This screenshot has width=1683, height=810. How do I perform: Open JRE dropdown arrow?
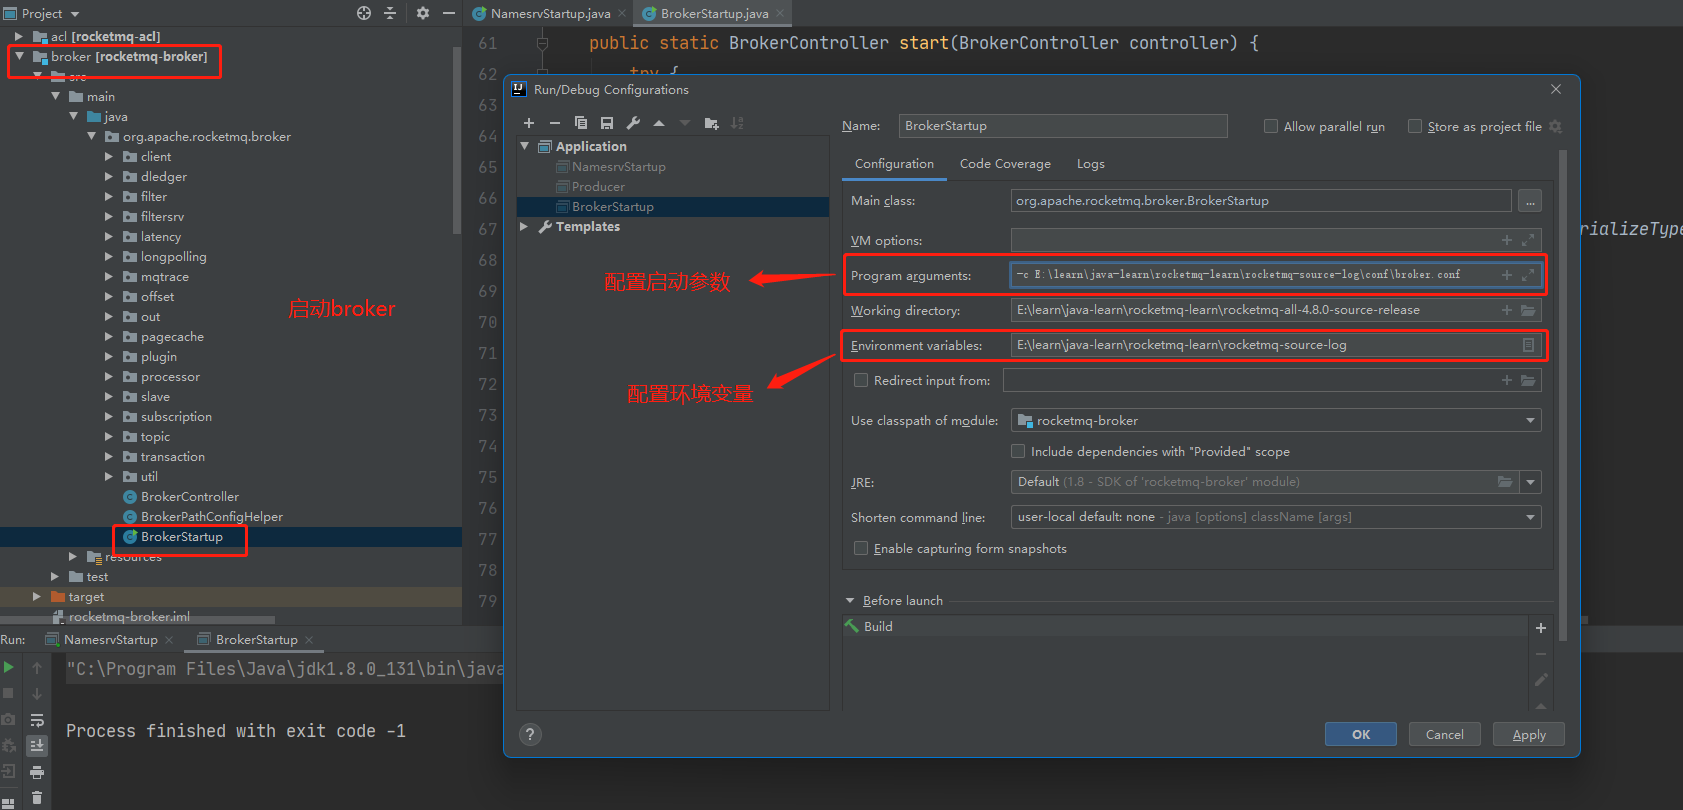pos(1530,482)
